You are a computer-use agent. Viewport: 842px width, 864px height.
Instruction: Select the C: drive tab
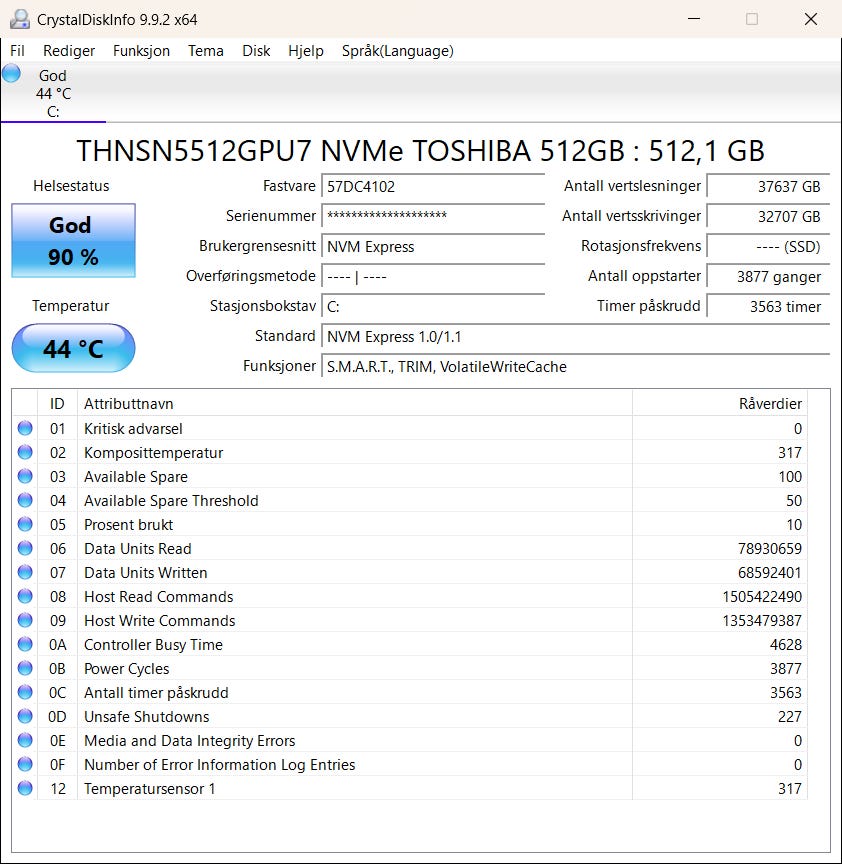coord(53,93)
